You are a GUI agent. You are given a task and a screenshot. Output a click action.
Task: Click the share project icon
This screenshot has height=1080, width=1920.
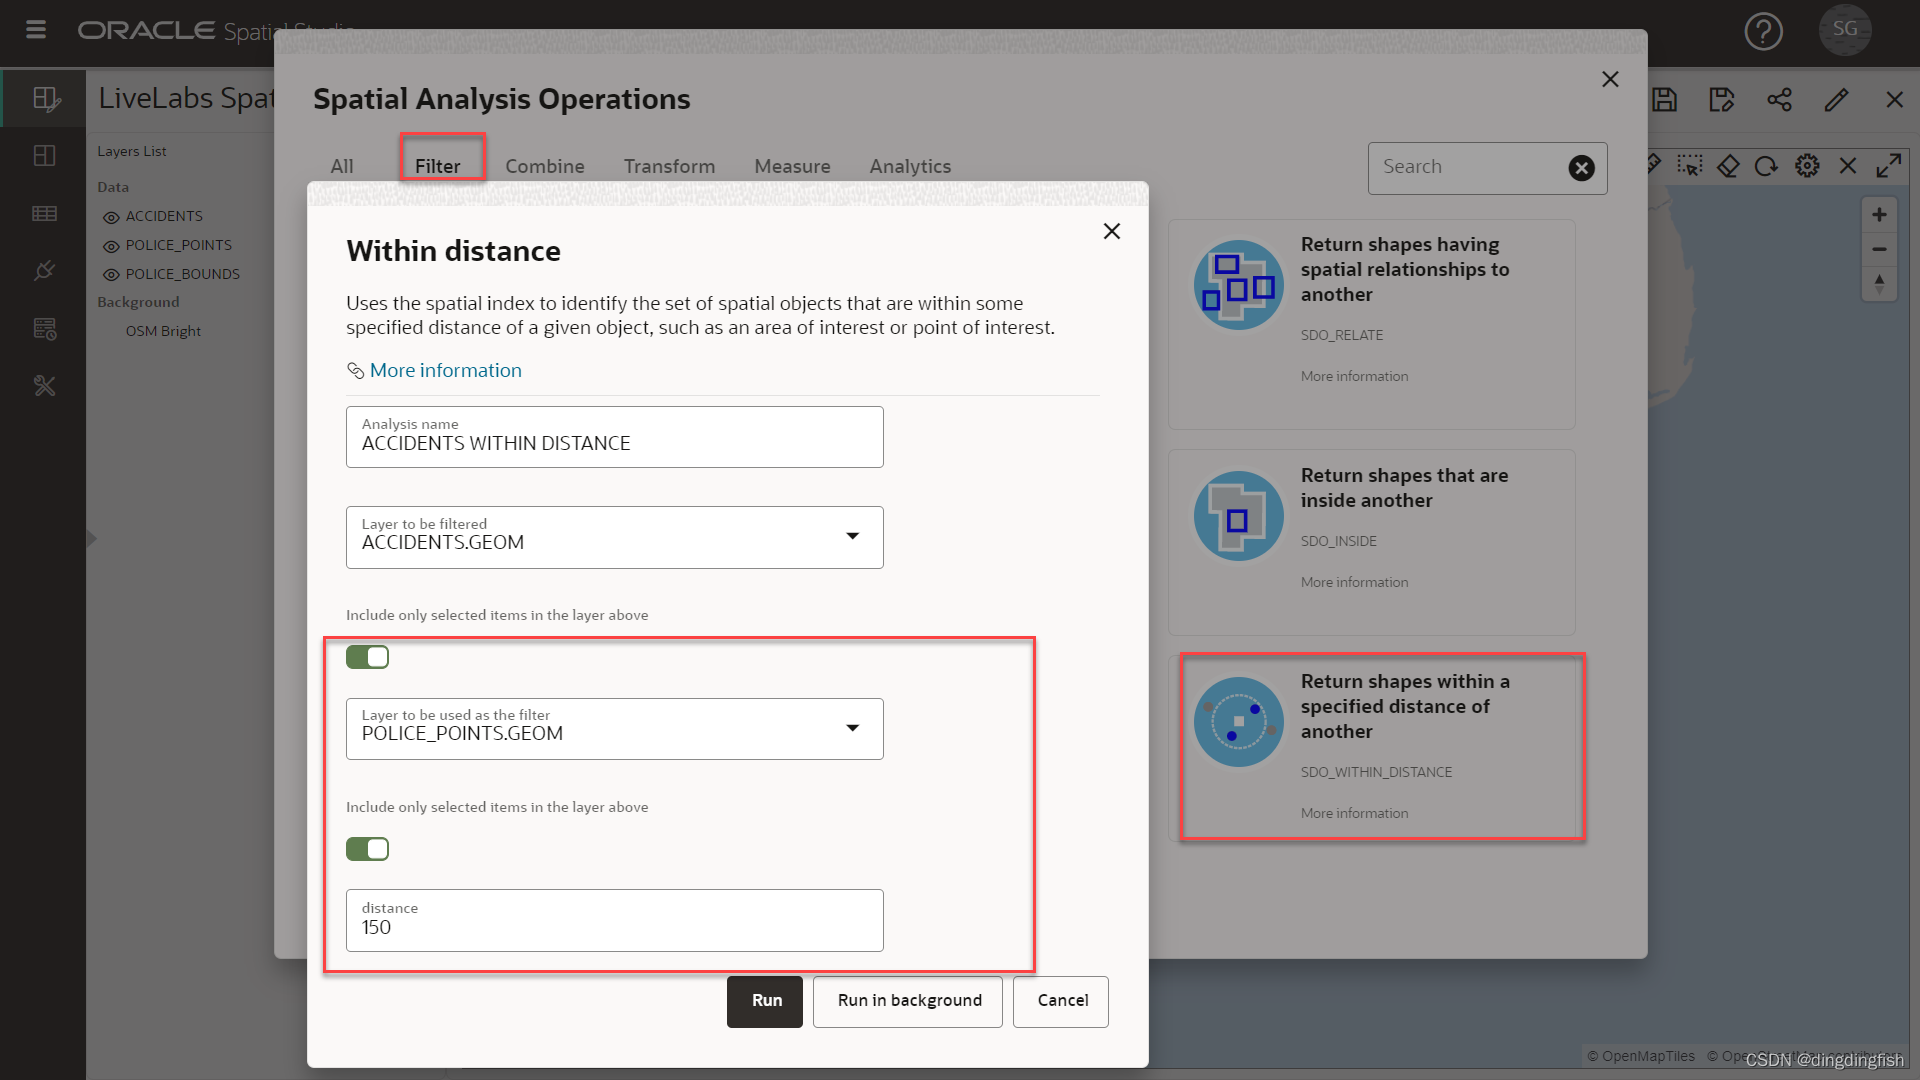(x=1779, y=100)
